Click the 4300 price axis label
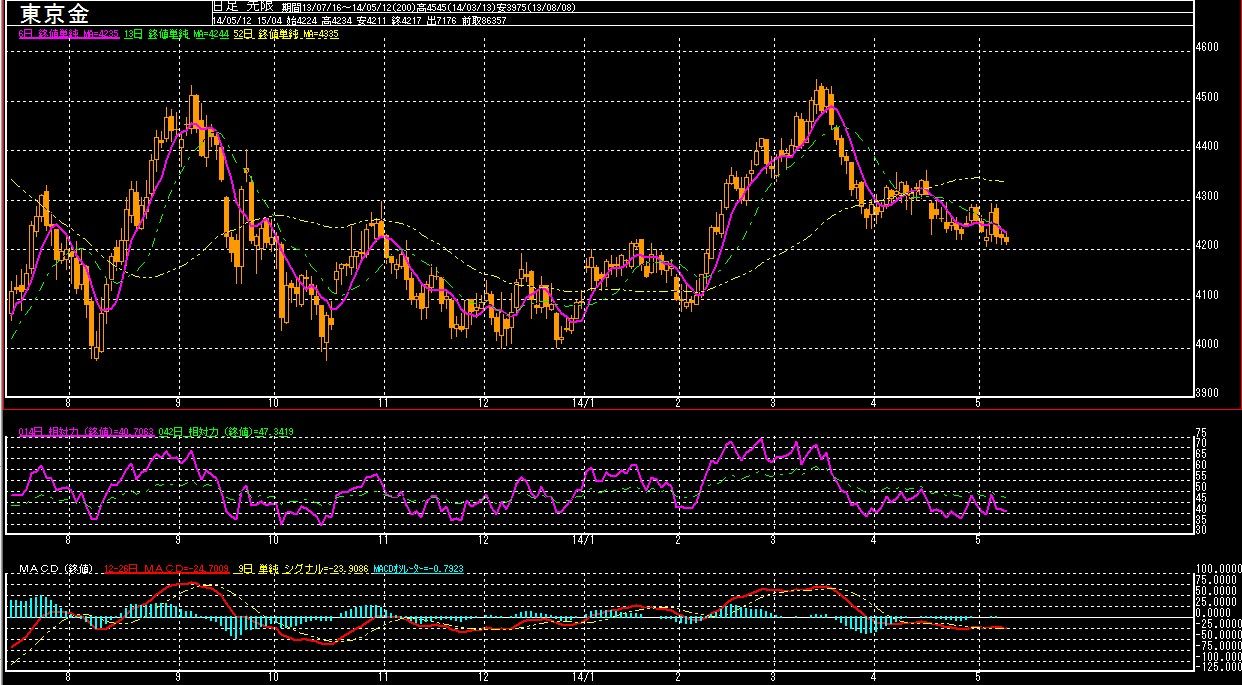 pos(1207,196)
